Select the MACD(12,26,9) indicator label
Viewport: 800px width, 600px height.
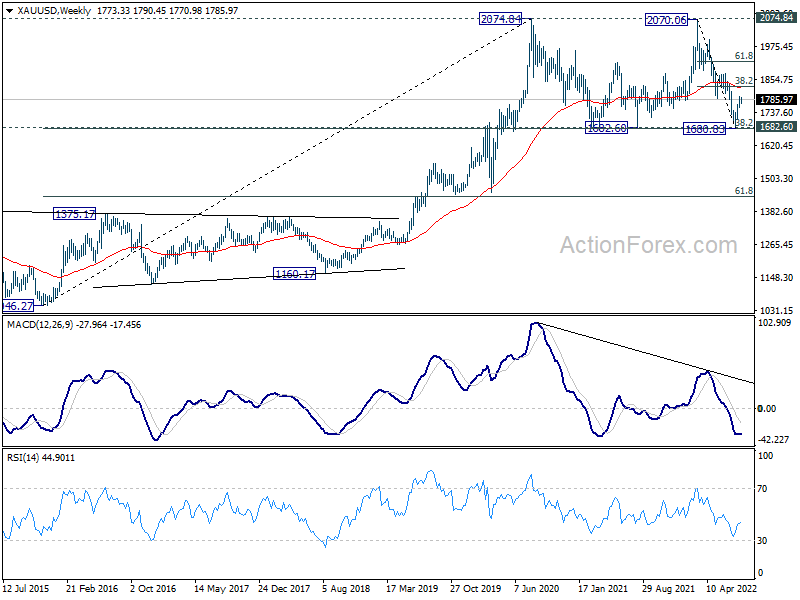pyautogui.click(x=40, y=324)
